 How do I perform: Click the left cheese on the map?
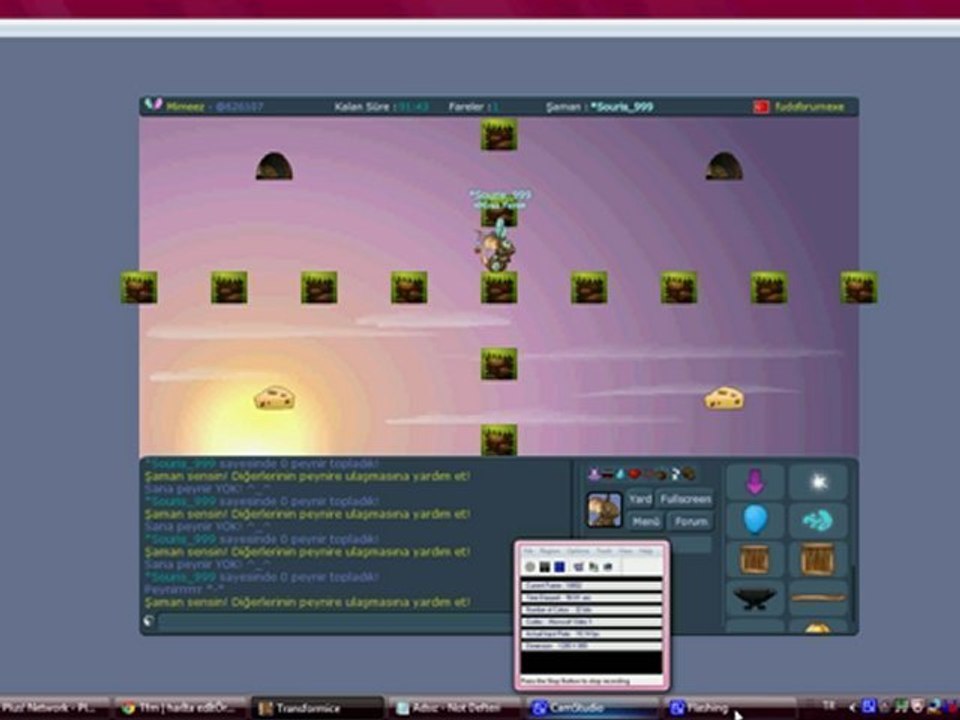pyautogui.click(x=274, y=397)
